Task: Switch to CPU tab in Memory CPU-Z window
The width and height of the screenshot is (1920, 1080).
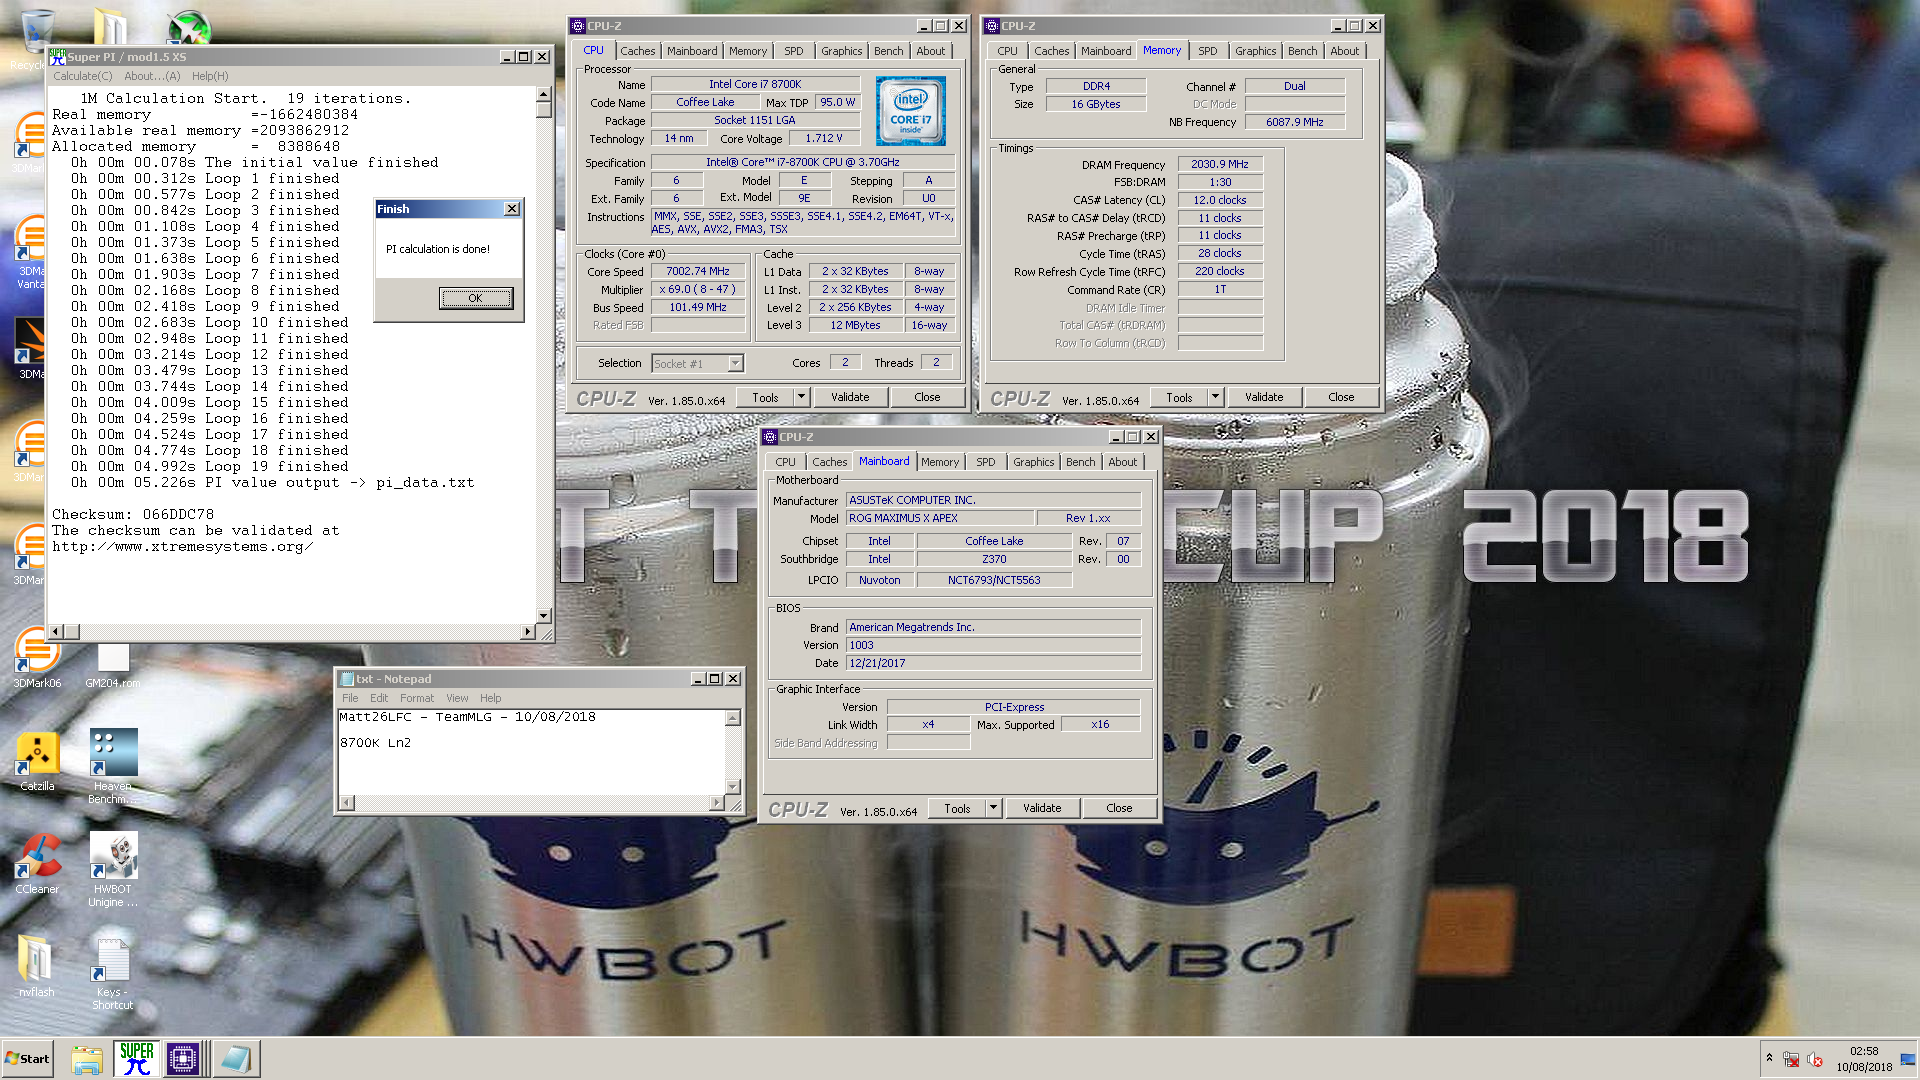Action: pyautogui.click(x=1007, y=51)
